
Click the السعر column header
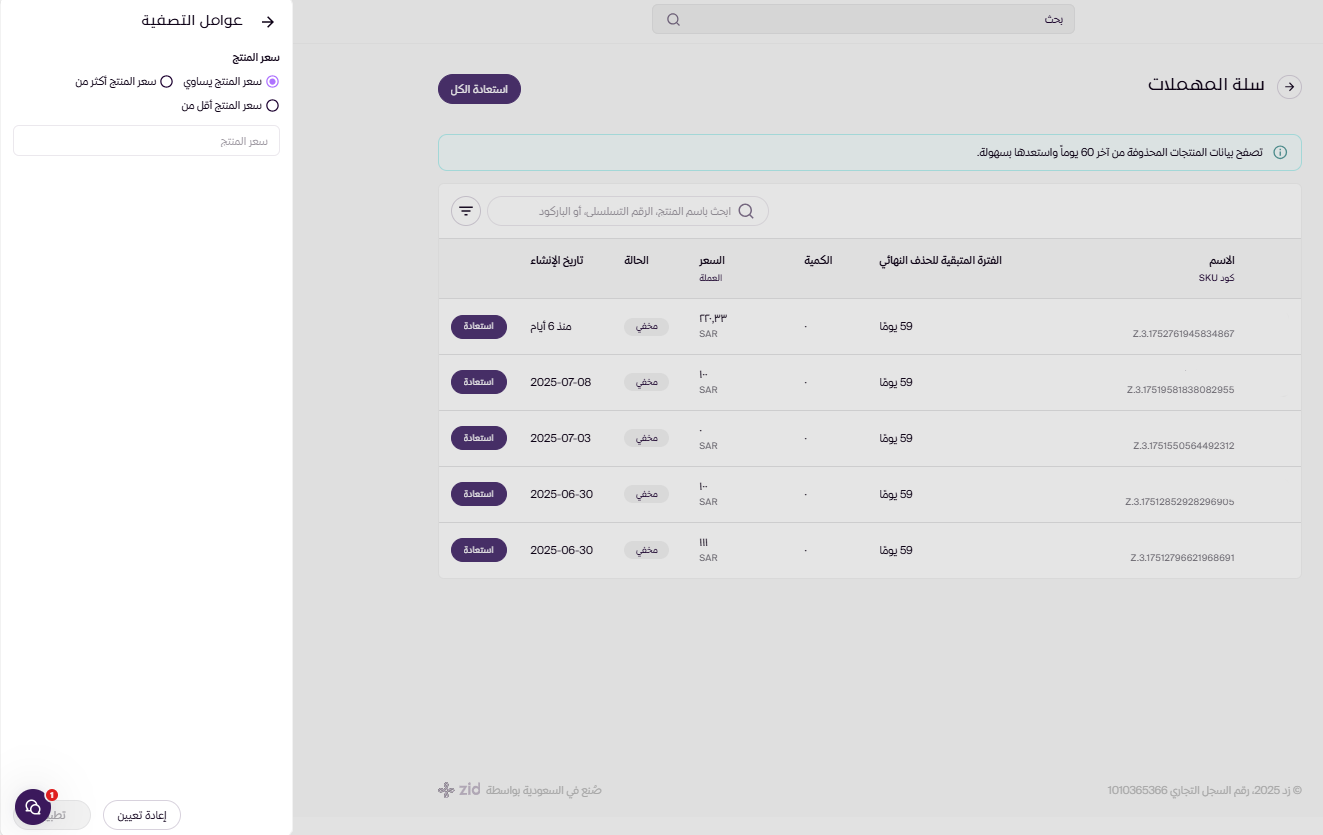(711, 261)
